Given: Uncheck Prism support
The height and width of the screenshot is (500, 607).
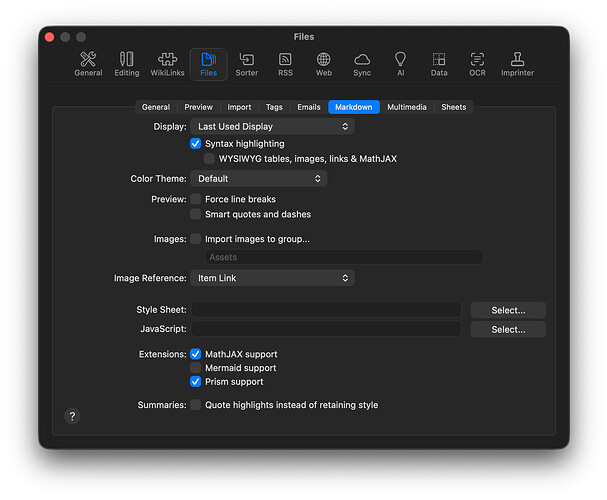Looking at the screenshot, I should click(x=195, y=382).
